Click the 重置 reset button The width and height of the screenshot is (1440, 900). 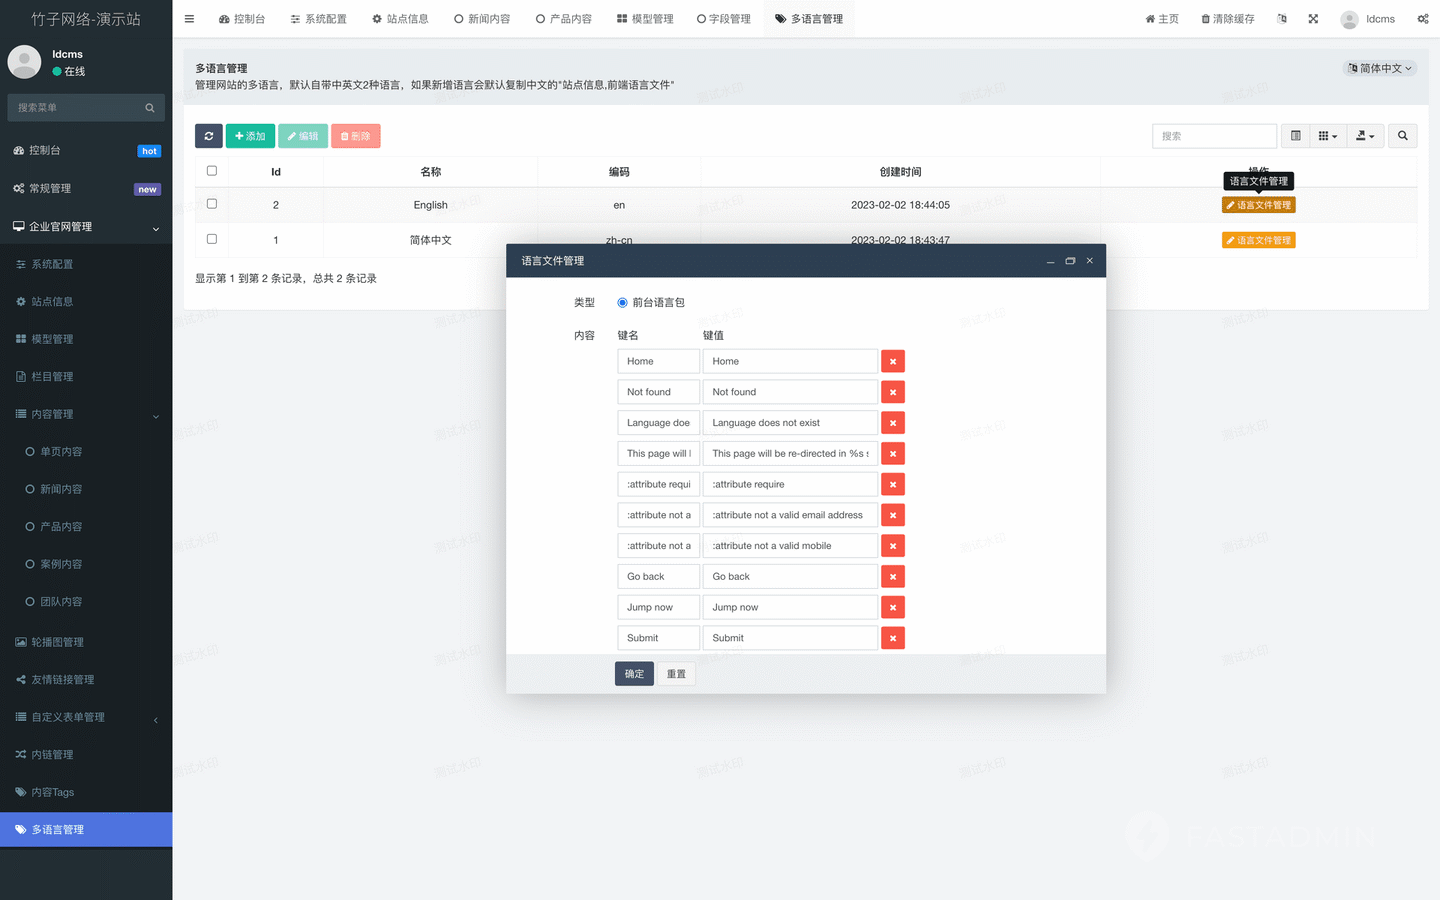point(676,674)
